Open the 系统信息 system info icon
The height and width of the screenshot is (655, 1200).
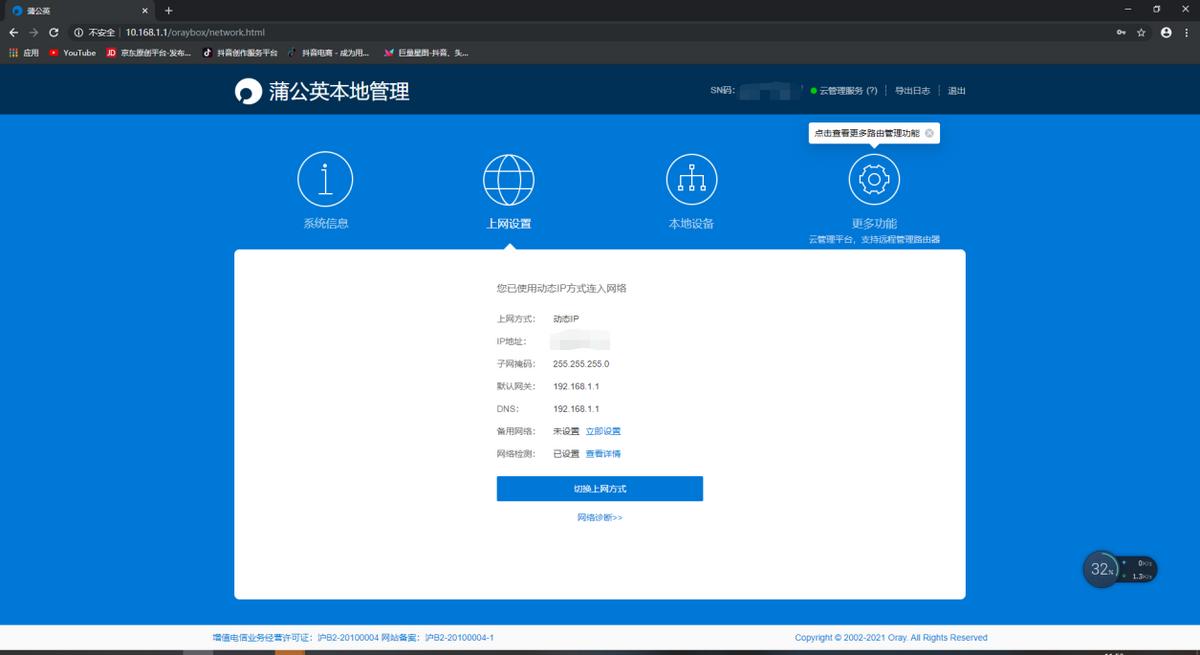[324, 178]
